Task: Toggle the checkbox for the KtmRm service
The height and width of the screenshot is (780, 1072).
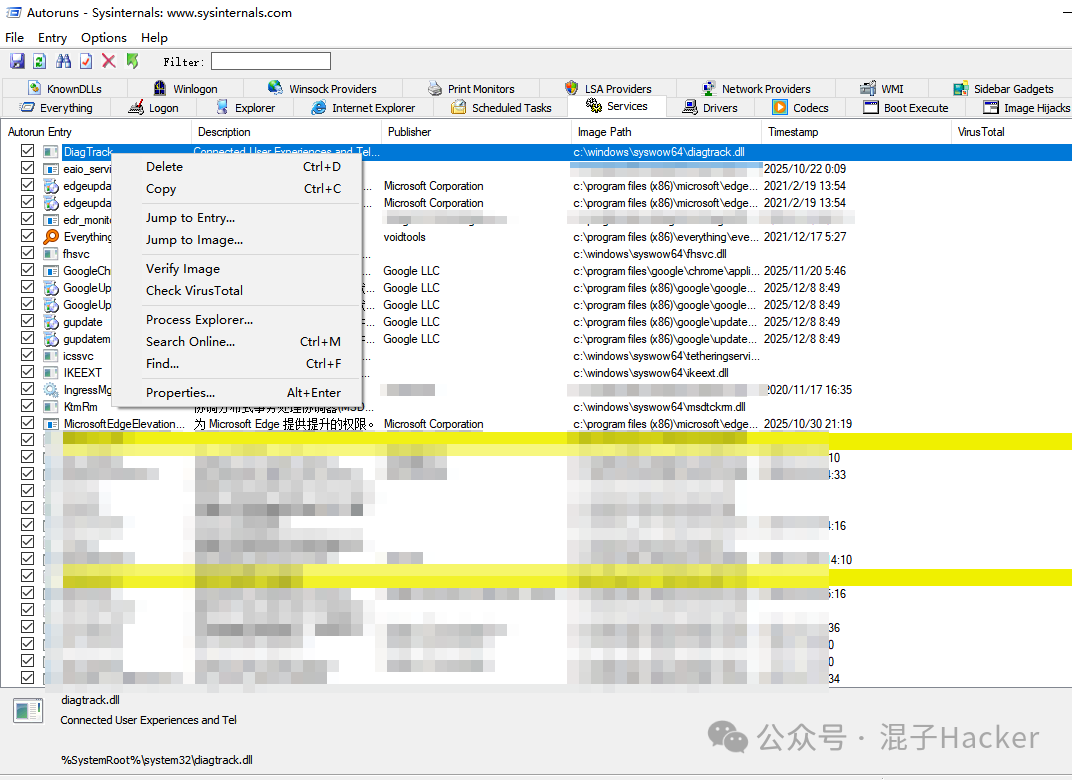Action: (28, 407)
